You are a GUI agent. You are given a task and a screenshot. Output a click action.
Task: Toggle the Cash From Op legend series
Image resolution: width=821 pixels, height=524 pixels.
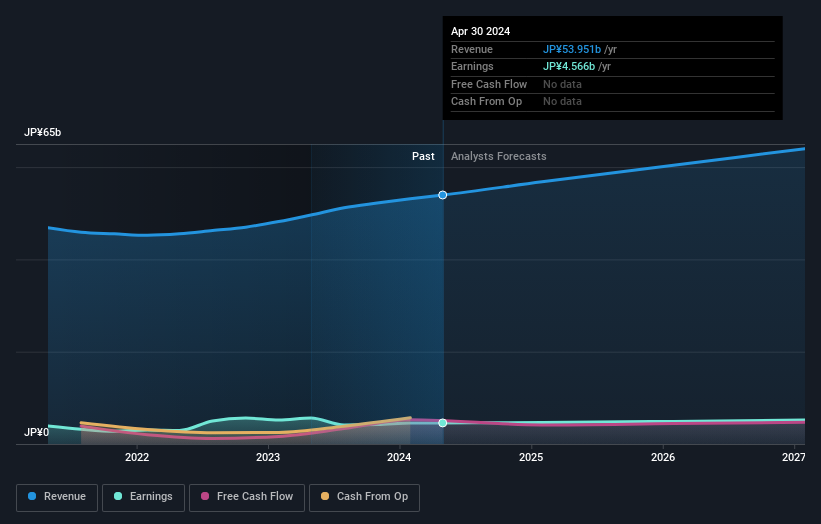[x=364, y=497]
